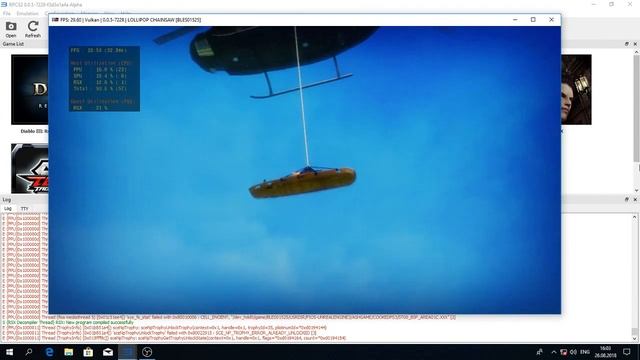Switch to the TTY tab
The image size is (640, 360).
[x=24, y=209]
